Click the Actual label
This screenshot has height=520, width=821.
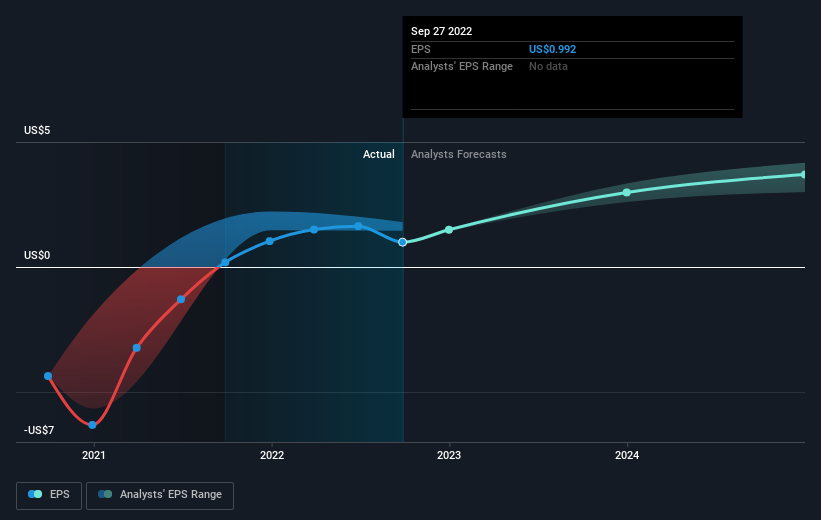[379, 154]
